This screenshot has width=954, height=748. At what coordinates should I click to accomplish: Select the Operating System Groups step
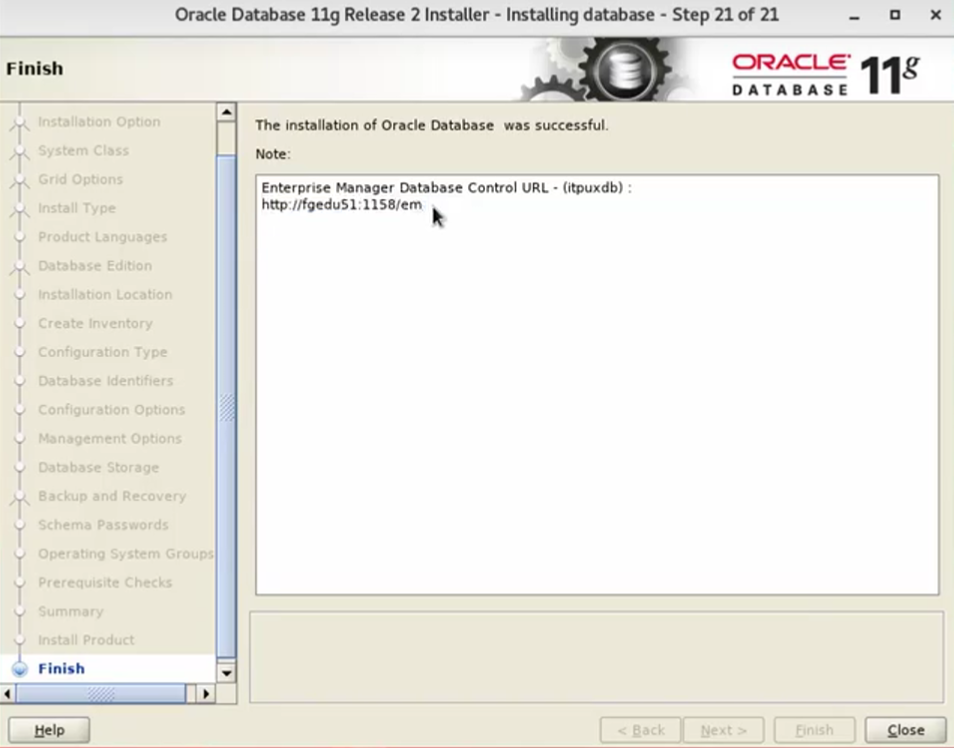coord(125,554)
